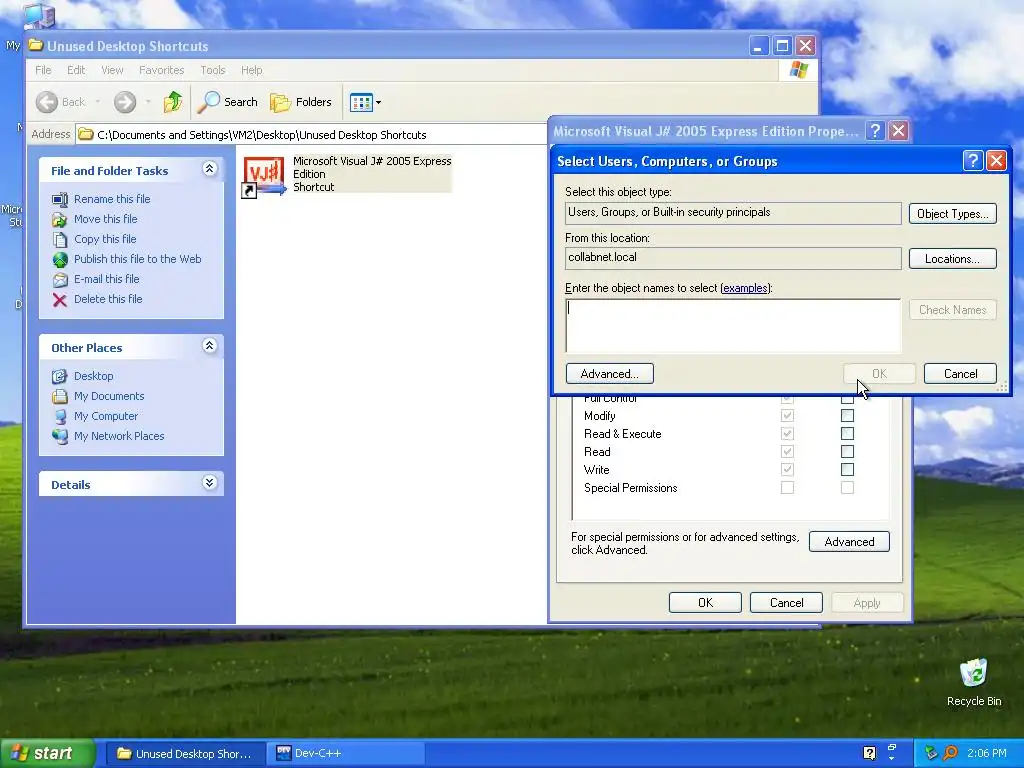The width and height of the screenshot is (1024, 768).
Task: Click the Allow checkbox for Write
Action: (x=787, y=470)
